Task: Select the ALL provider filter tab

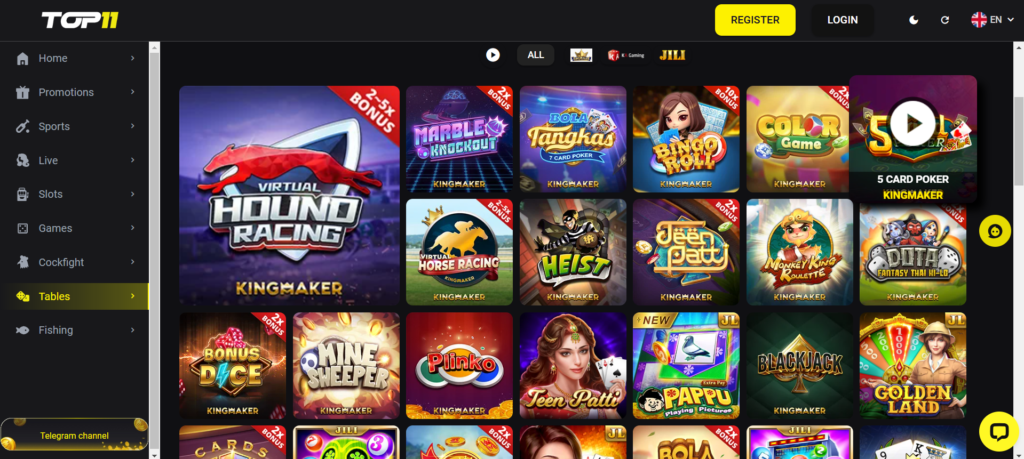Action: click(x=536, y=55)
